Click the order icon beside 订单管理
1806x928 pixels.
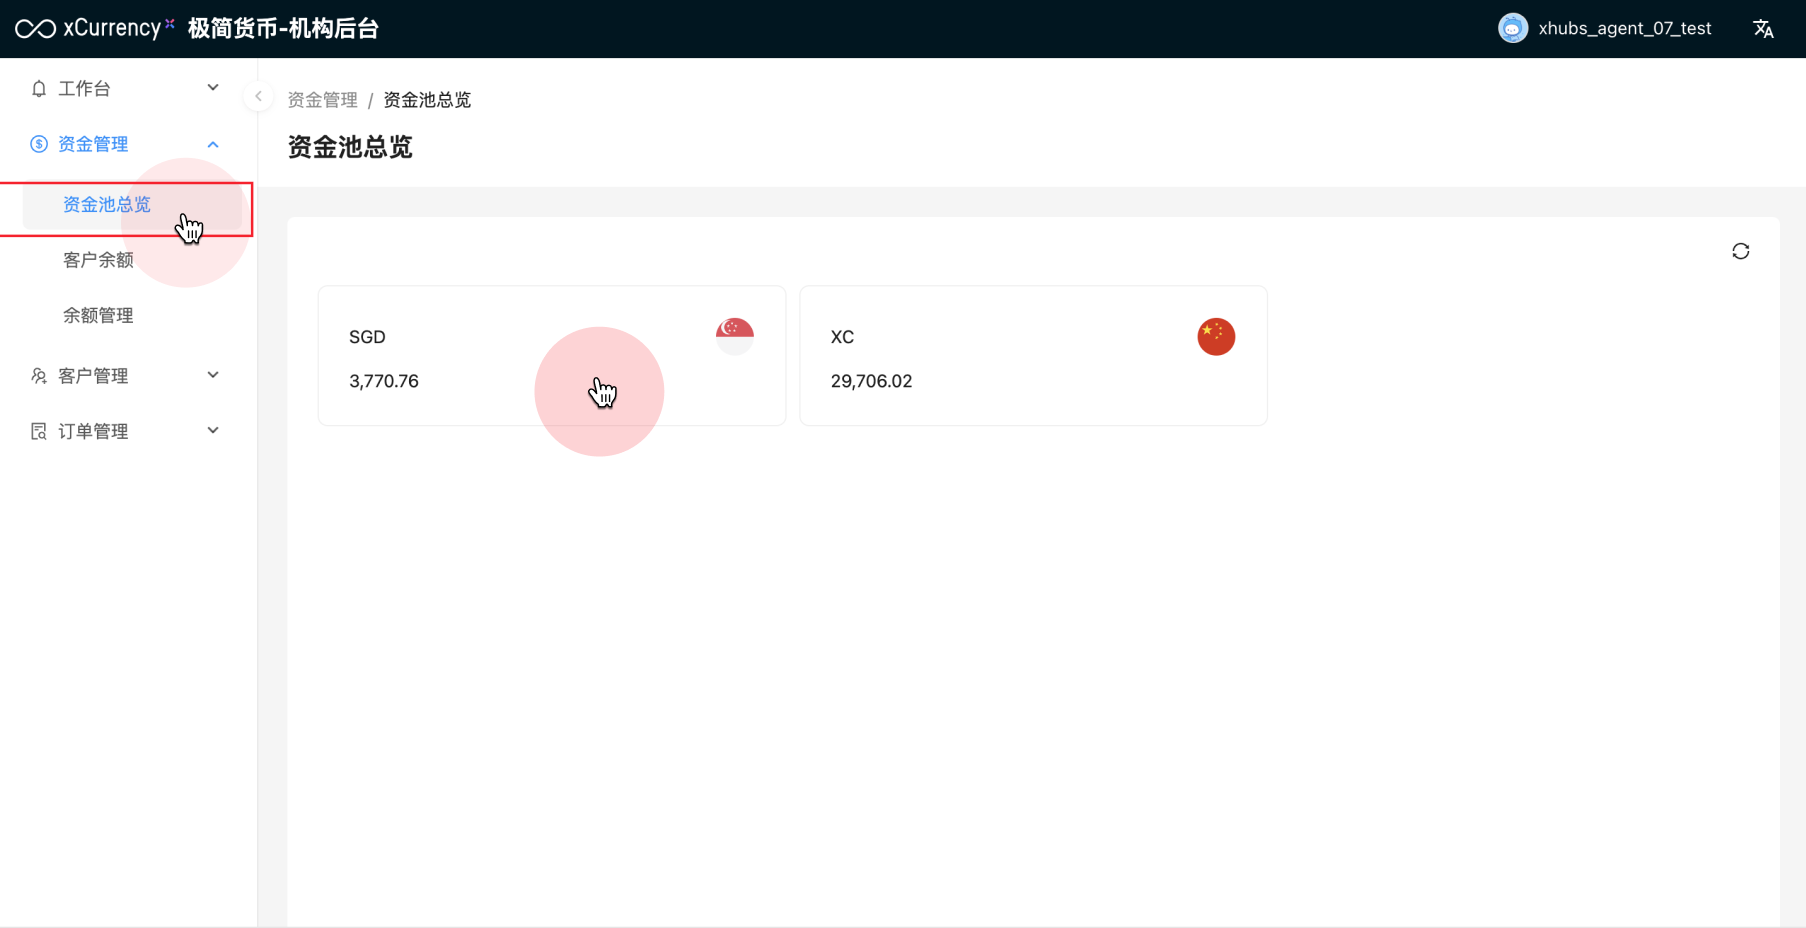(39, 431)
